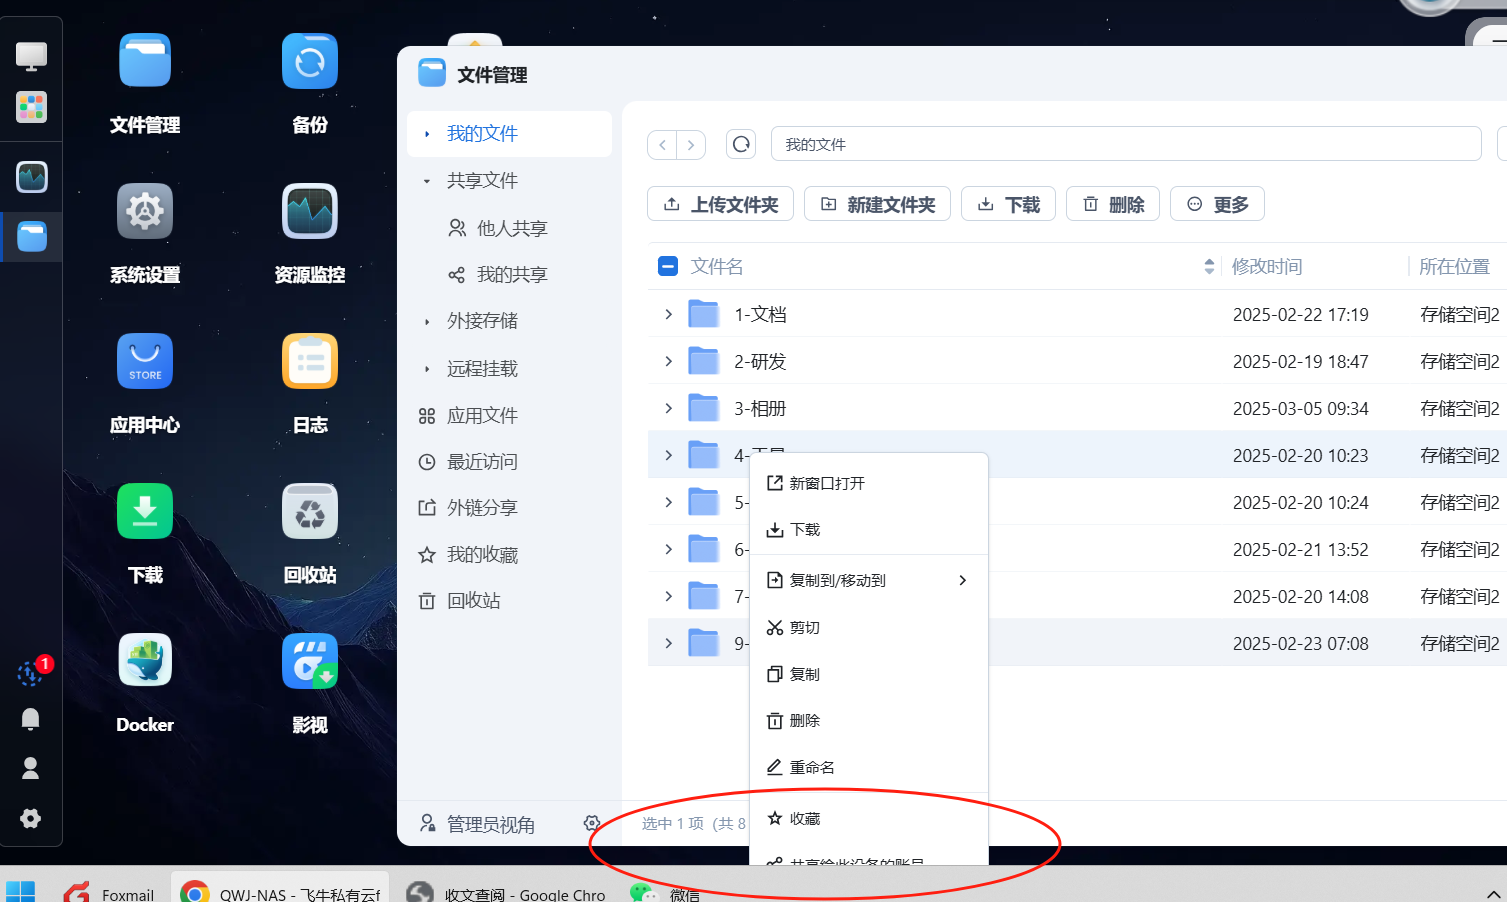Switch to 微信 on the taskbar
This screenshot has width=1507, height=902.
tap(666, 892)
